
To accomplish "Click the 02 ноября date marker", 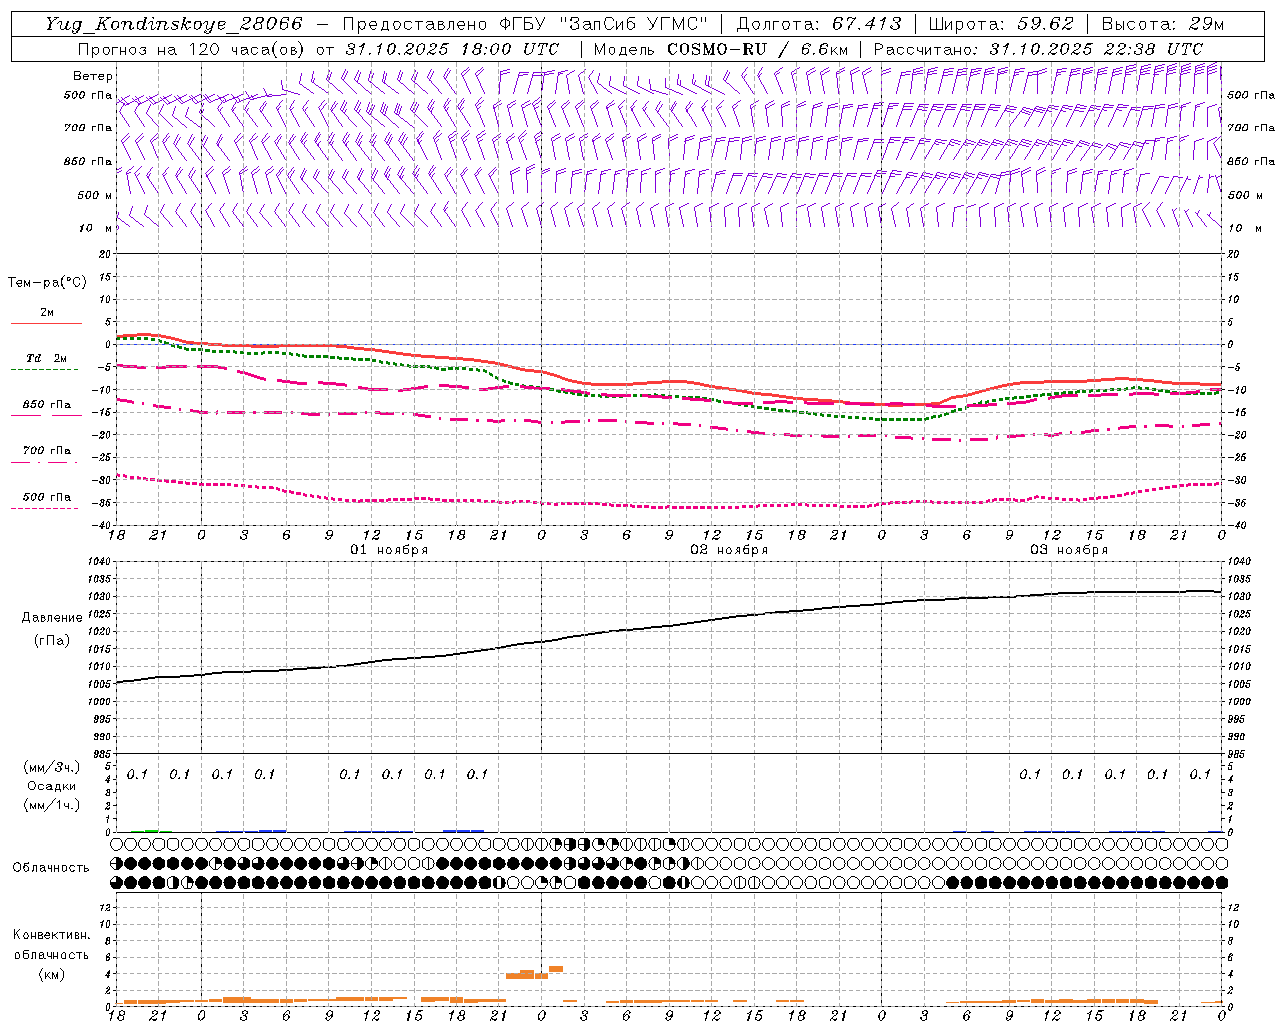I will tap(729, 550).
